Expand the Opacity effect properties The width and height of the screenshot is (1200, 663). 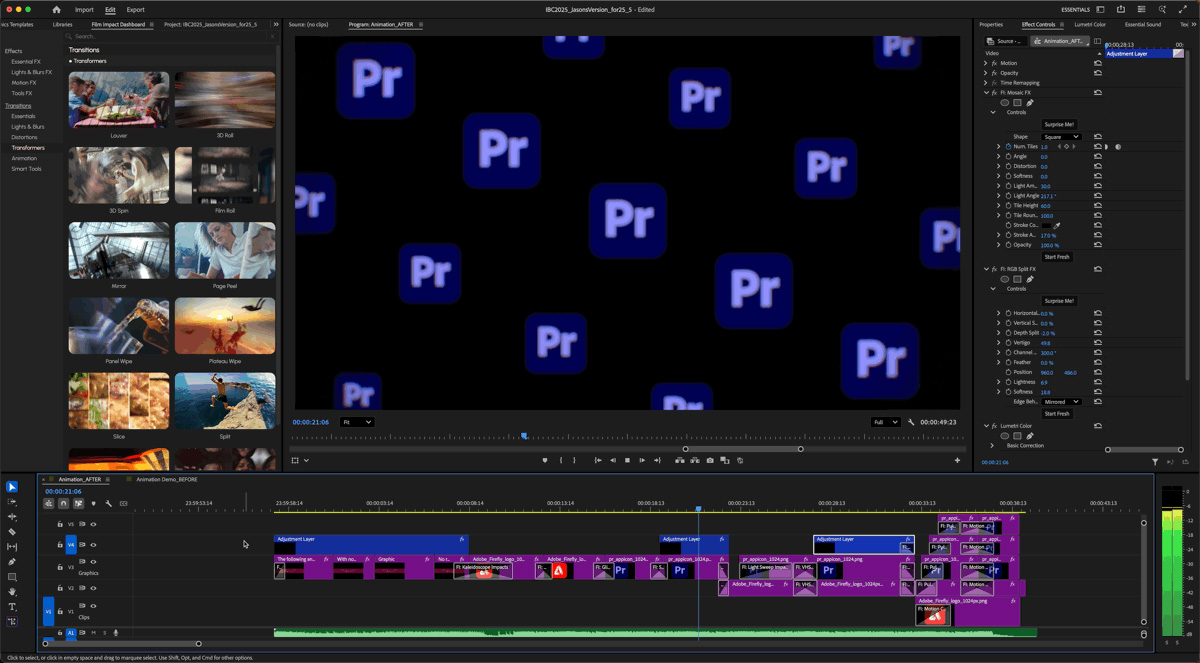point(985,73)
